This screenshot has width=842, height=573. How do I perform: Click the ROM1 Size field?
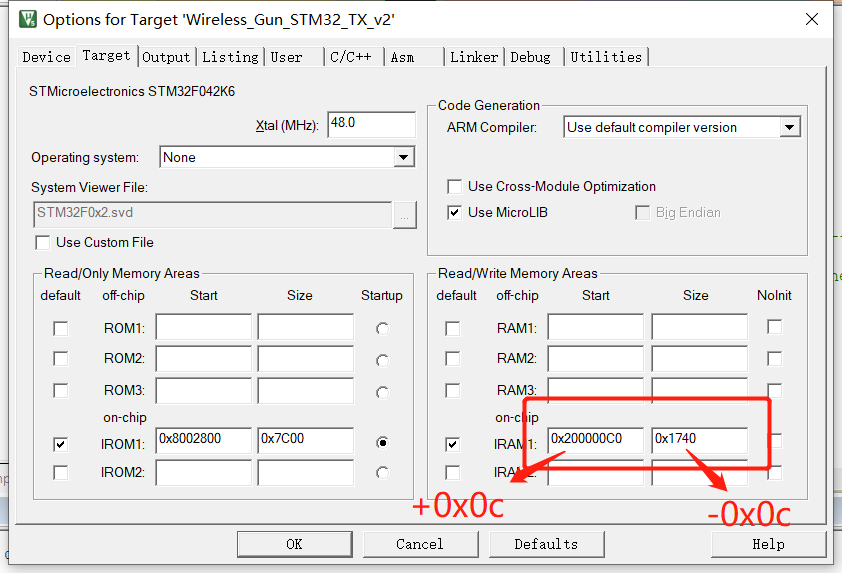306,327
